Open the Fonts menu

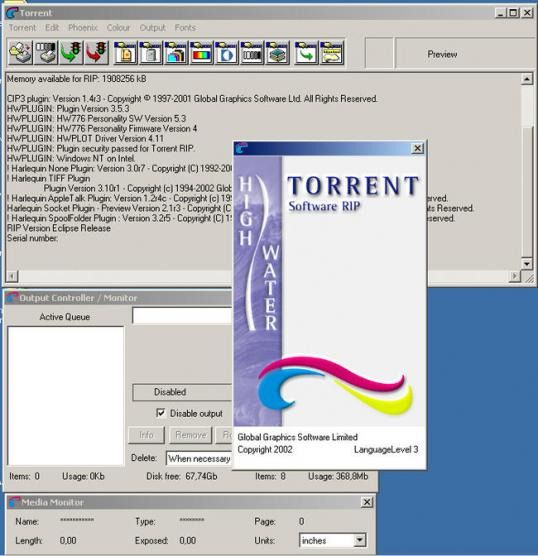coord(185,28)
